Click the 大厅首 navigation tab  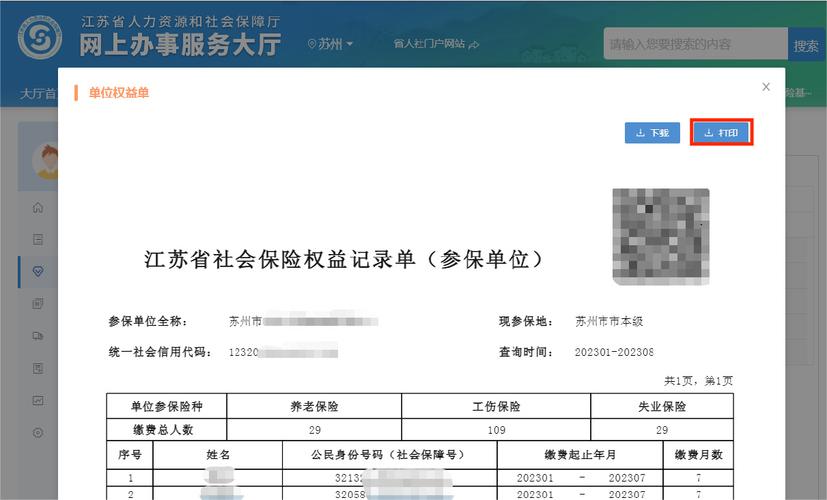point(37,94)
